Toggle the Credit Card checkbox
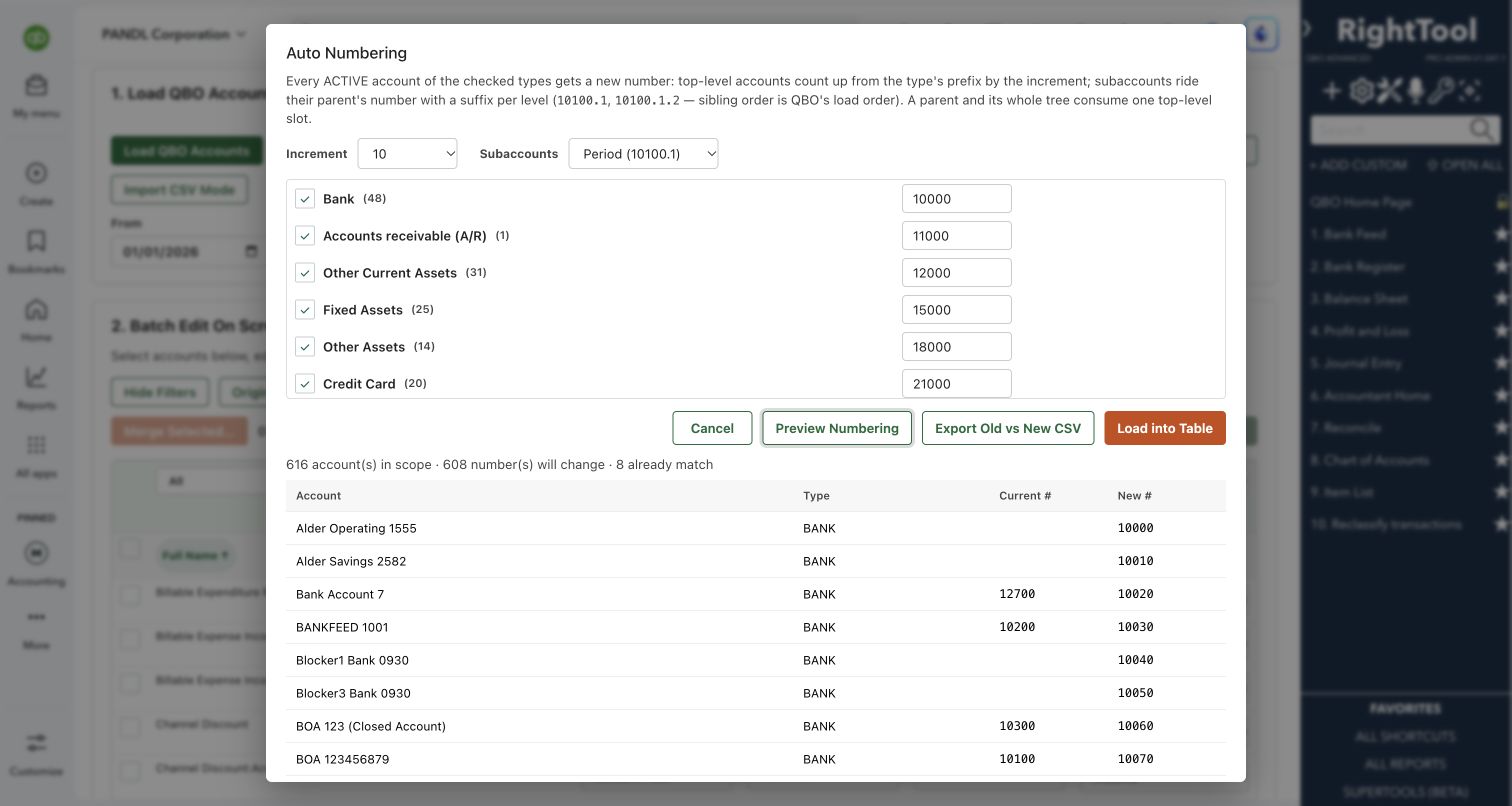 tap(305, 384)
